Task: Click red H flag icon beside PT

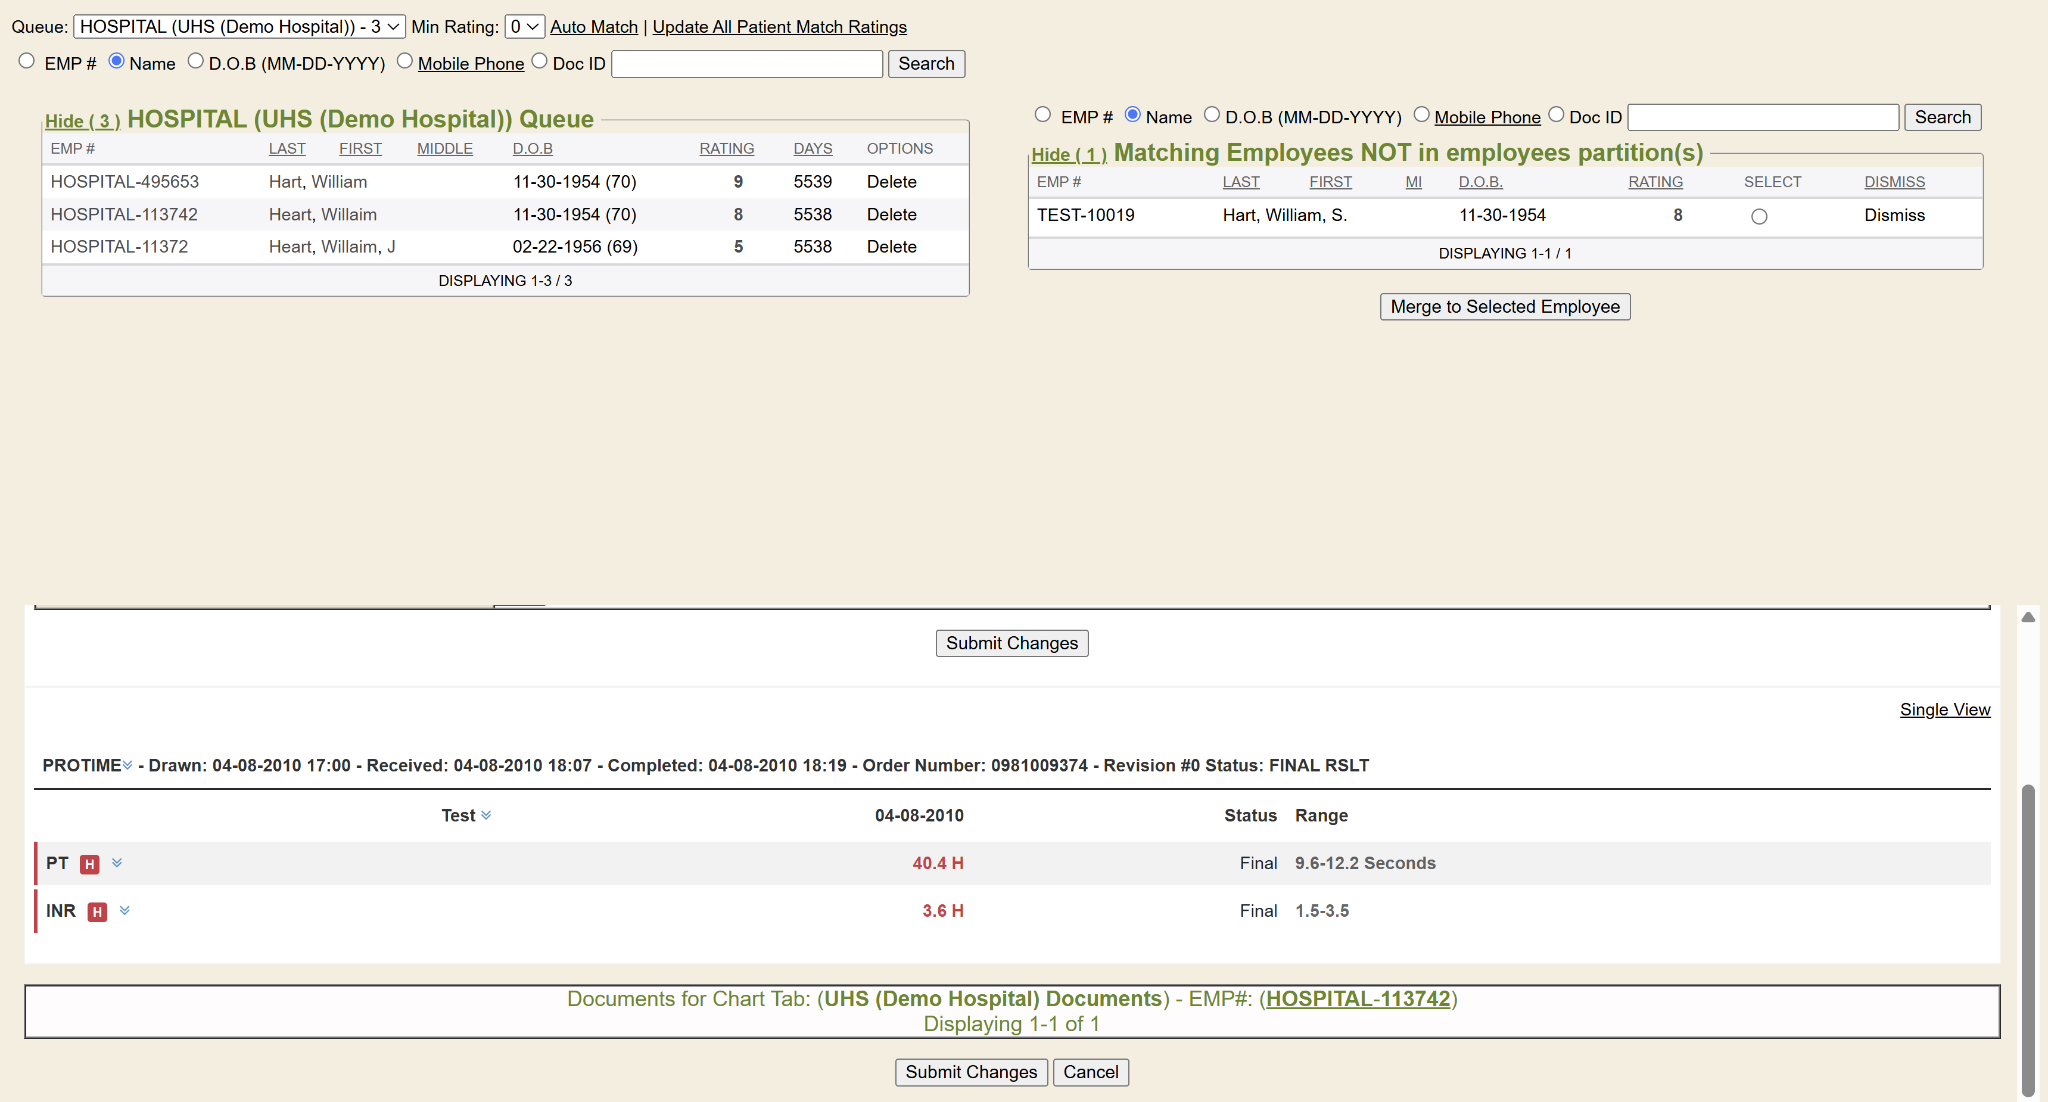Action: 90,864
